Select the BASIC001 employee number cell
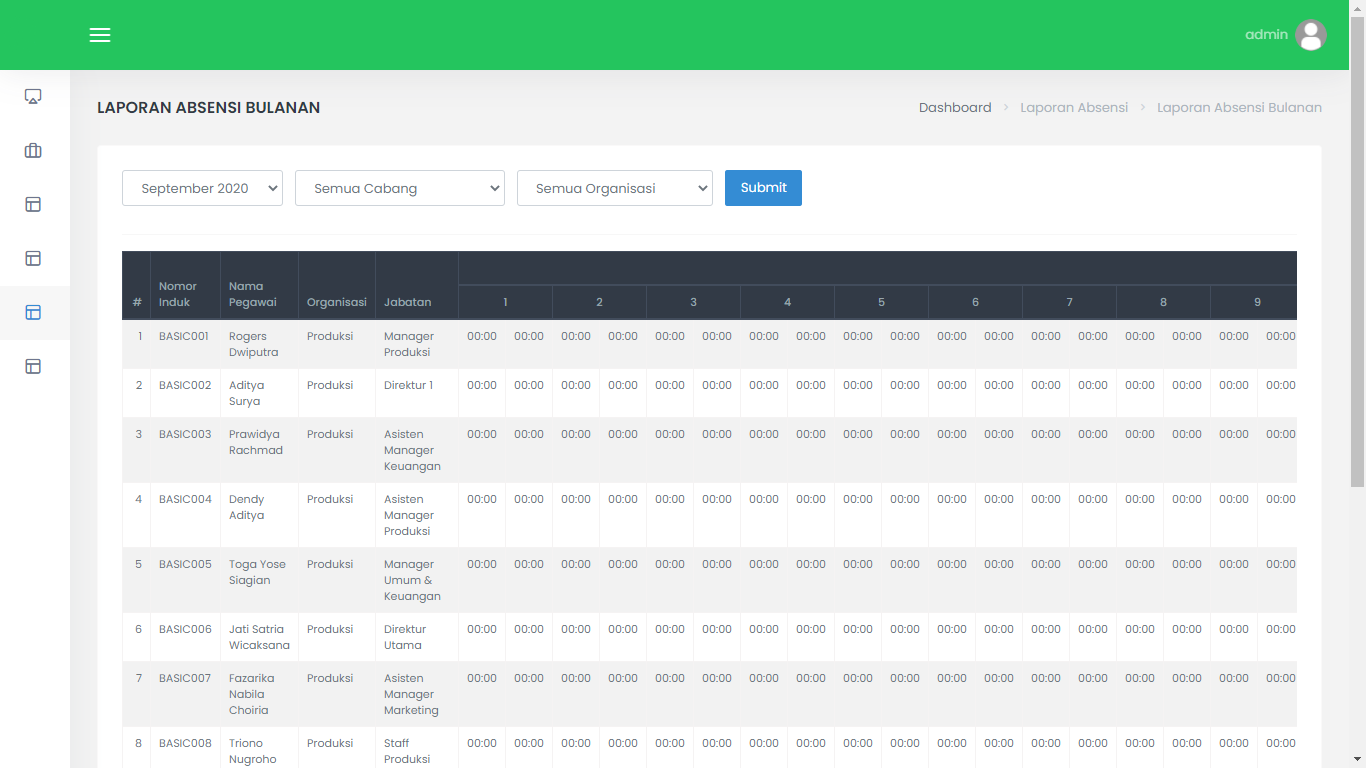 click(185, 337)
